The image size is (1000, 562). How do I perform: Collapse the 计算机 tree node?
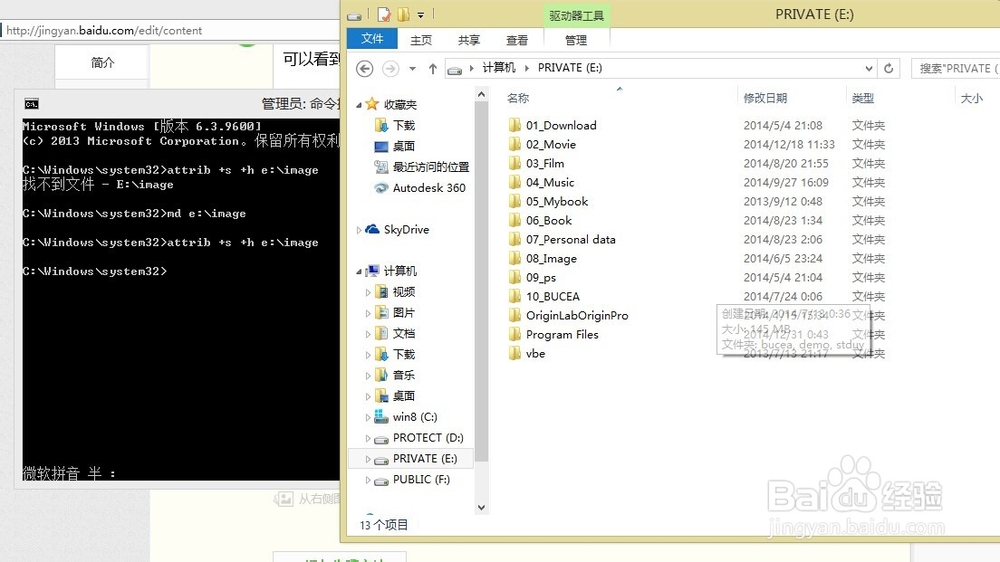point(358,271)
